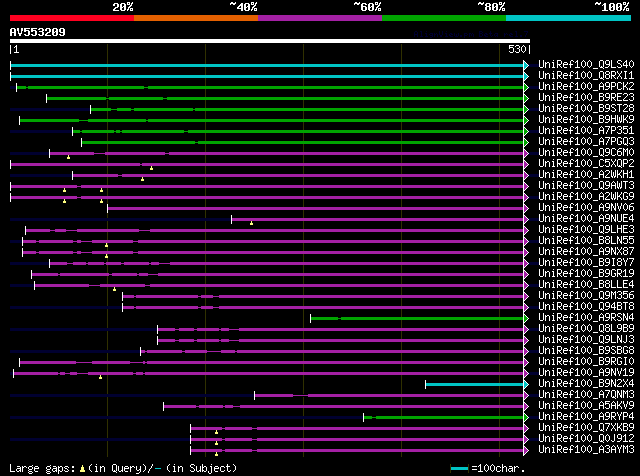Click the green alignment bar of UniRef100_A9RSN4
Viewport: 640px width, 476px height.
[417, 318]
